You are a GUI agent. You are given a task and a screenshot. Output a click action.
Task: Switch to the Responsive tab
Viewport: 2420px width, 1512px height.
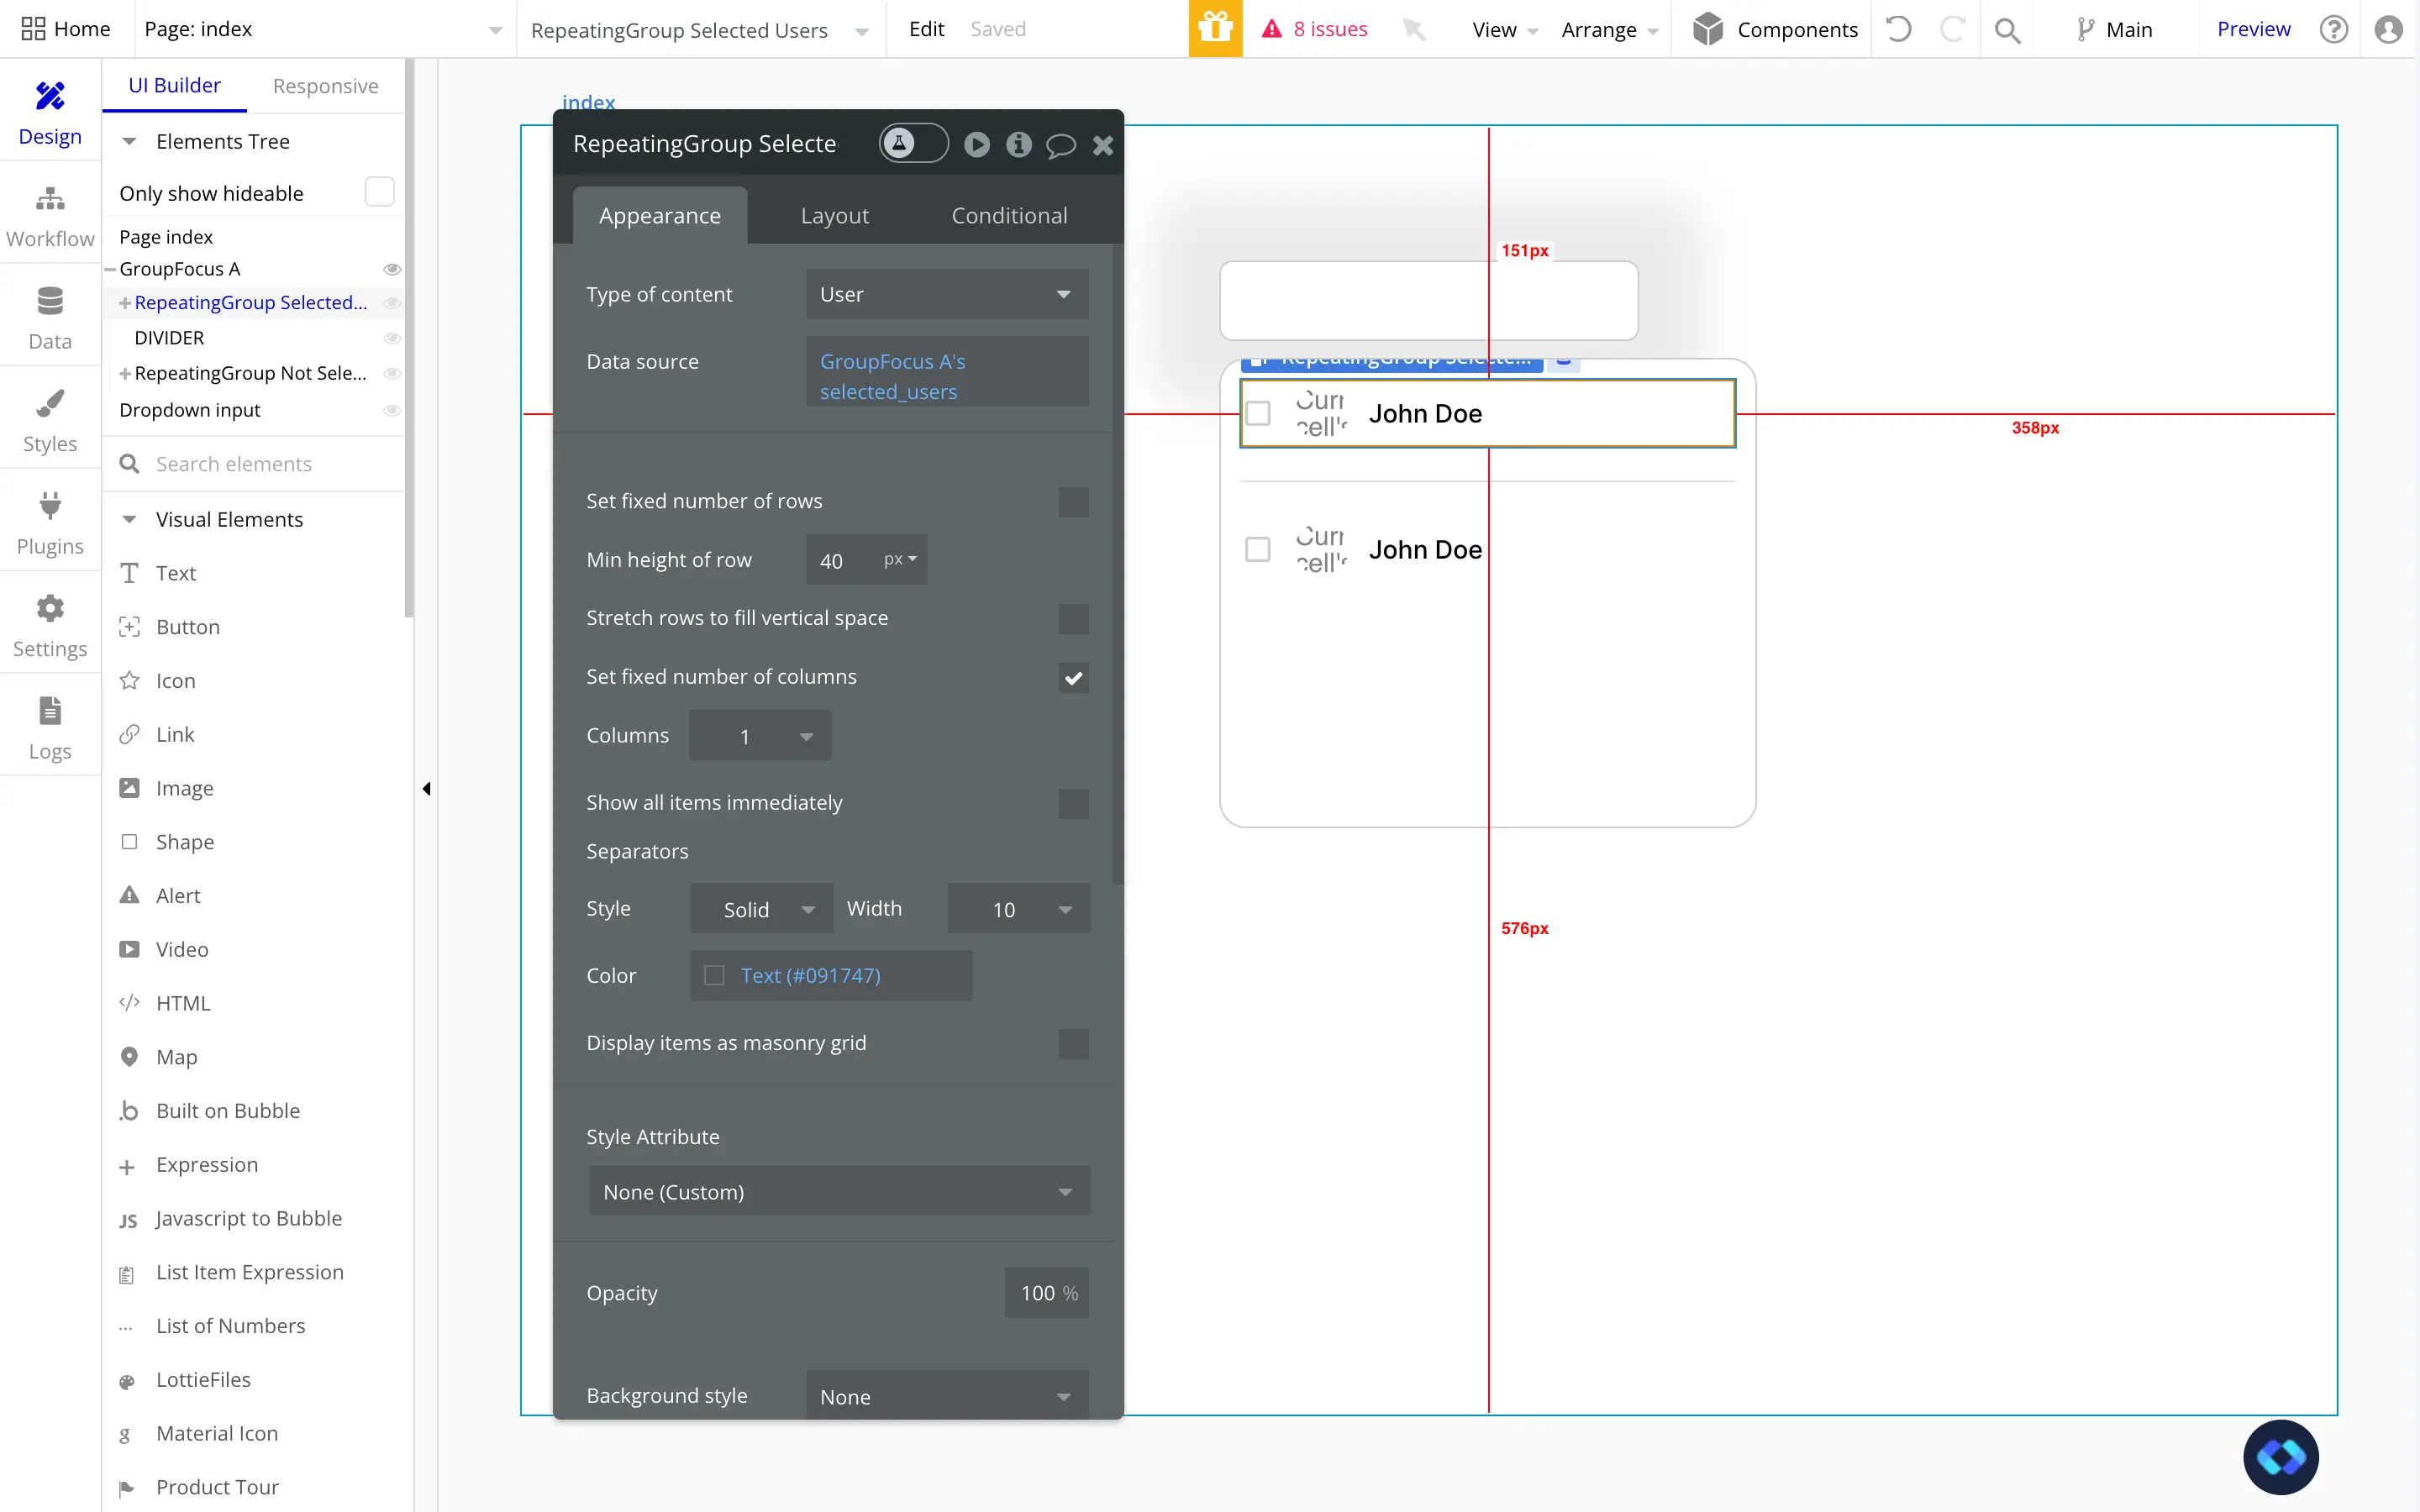(x=326, y=86)
